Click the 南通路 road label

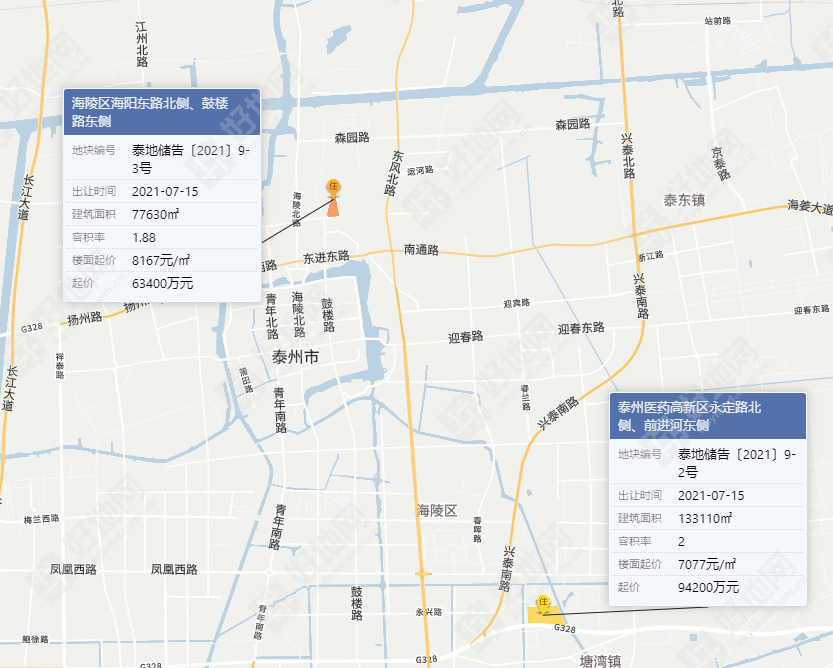(421, 249)
